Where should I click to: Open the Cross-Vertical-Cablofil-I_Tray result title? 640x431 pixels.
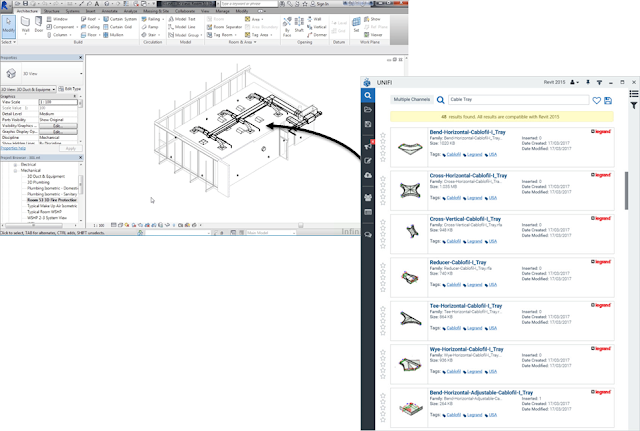click(x=465, y=219)
